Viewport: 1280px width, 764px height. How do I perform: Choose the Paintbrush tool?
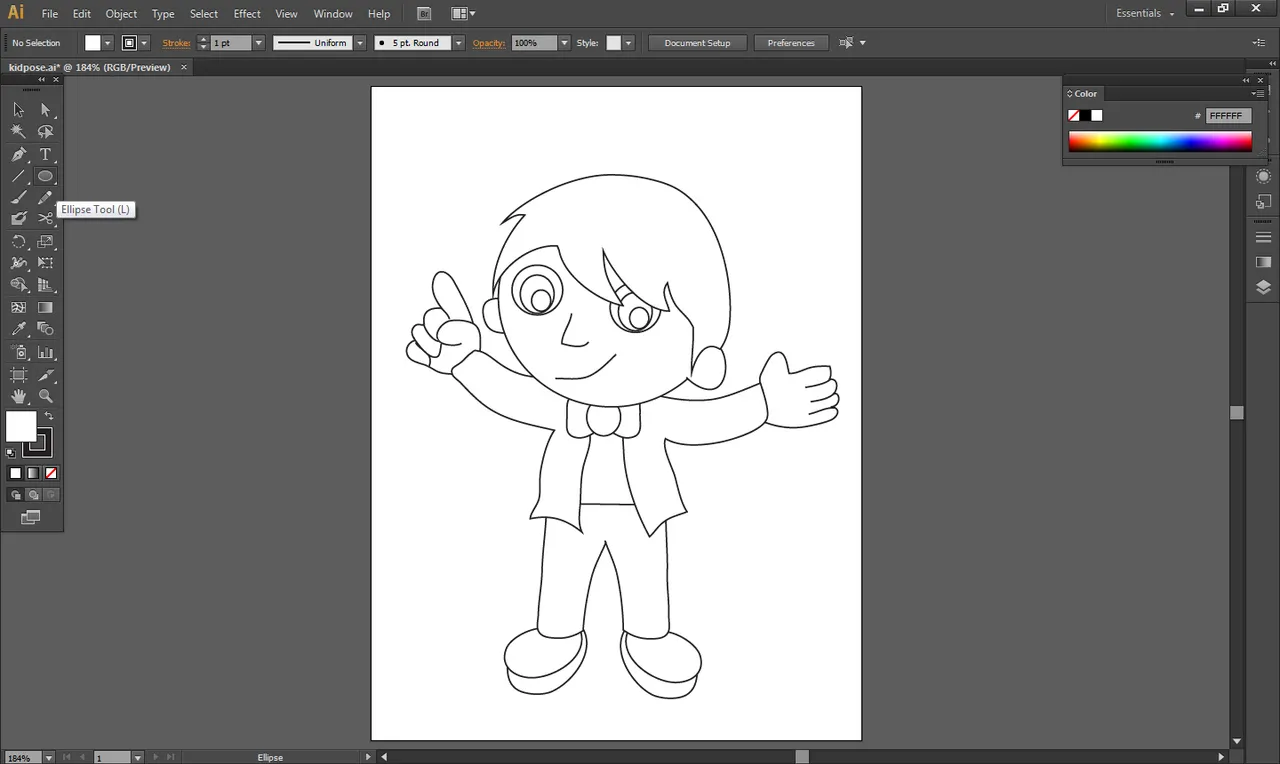click(x=18, y=198)
